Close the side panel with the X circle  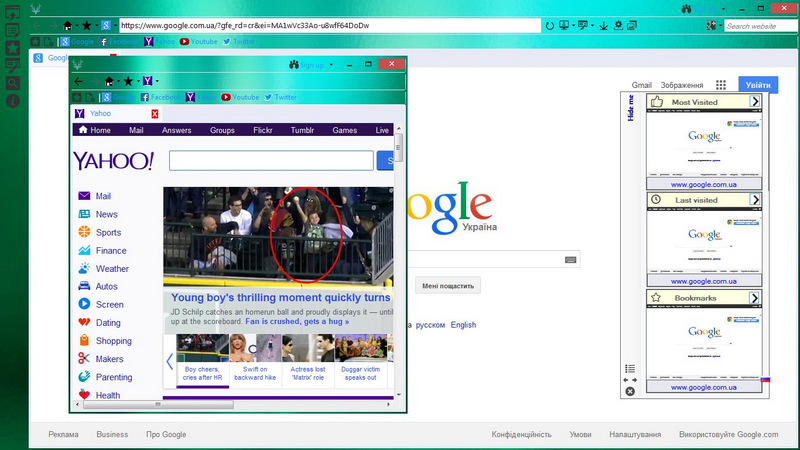click(x=630, y=391)
